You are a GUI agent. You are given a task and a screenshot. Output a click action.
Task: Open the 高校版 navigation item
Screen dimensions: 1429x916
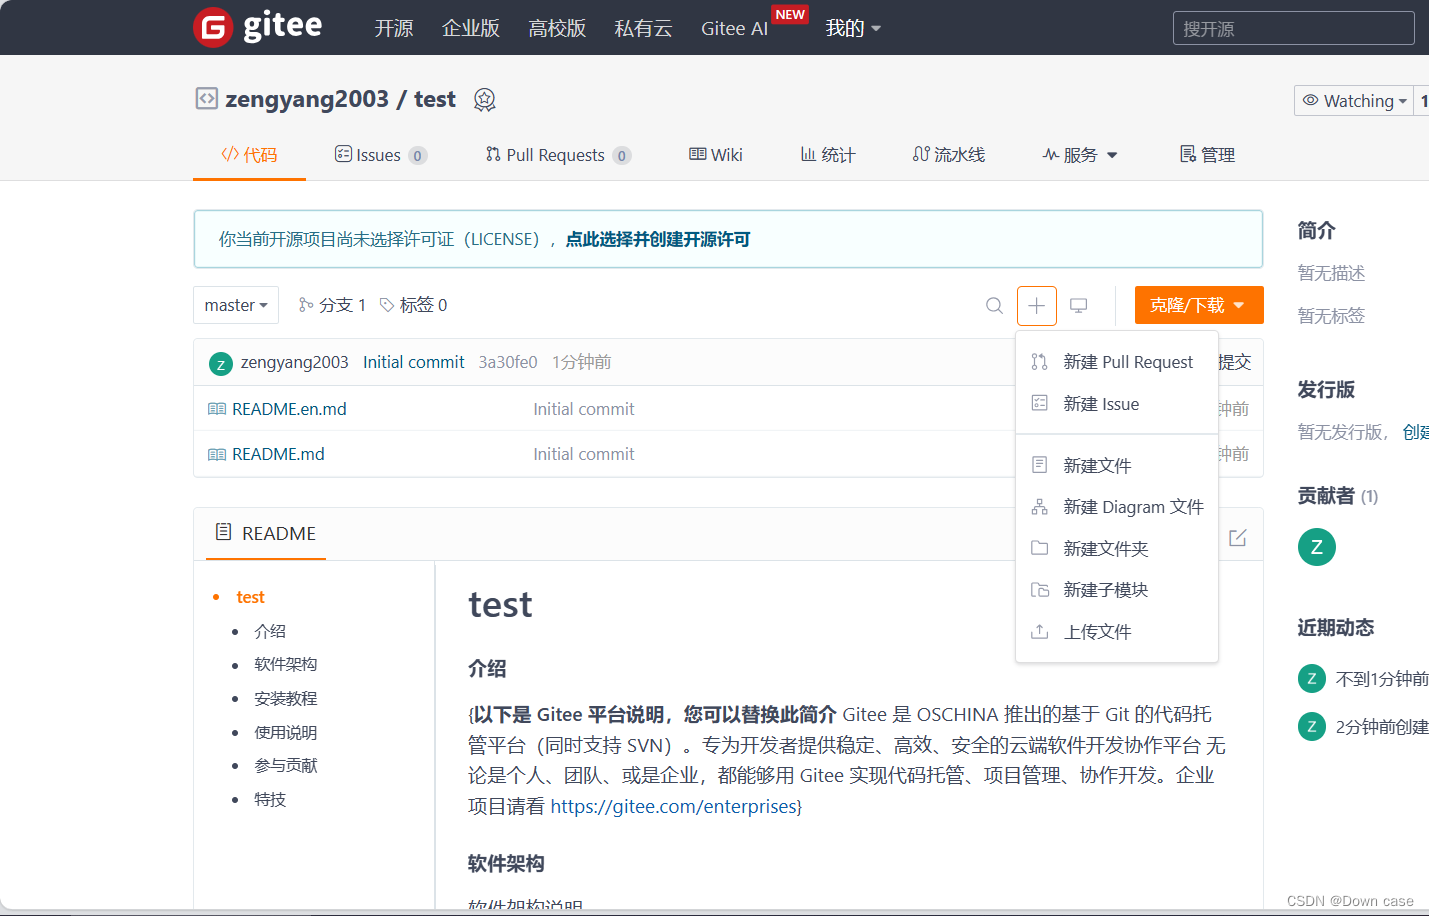tap(557, 28)
